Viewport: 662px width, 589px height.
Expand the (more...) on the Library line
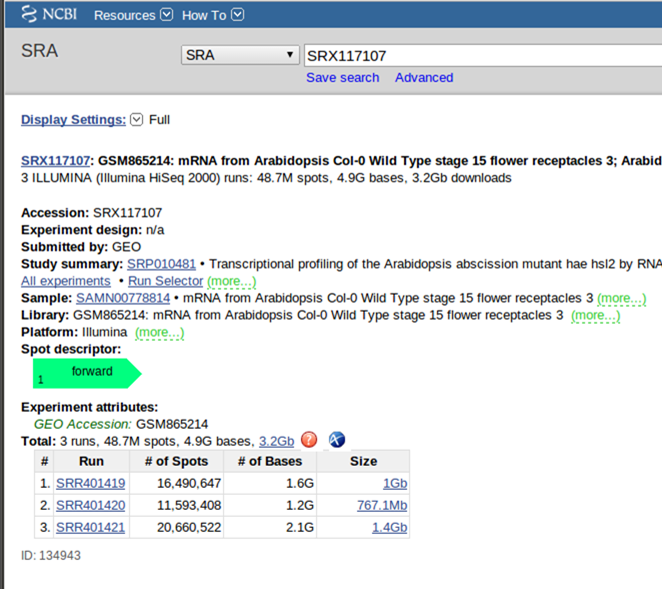pyautogui.click(x=595, y=315)
